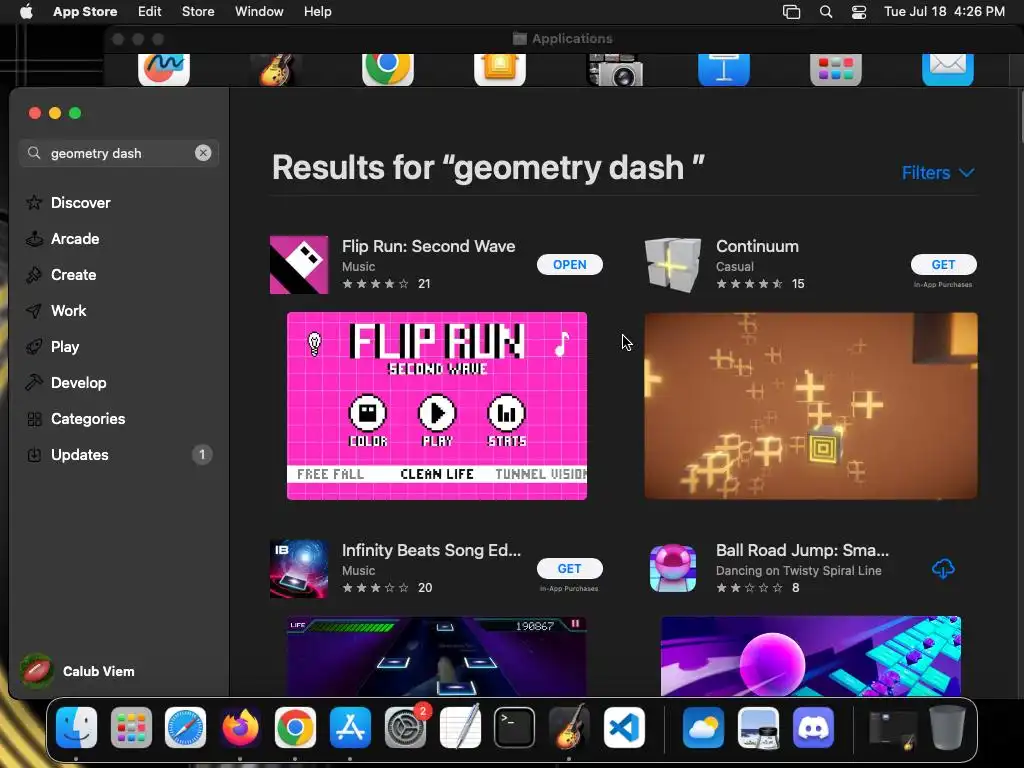Click the Flip Run: Second Wave title
Image resolution: width=1024 pixels, height=768 pixels.
tap(428, 246)
